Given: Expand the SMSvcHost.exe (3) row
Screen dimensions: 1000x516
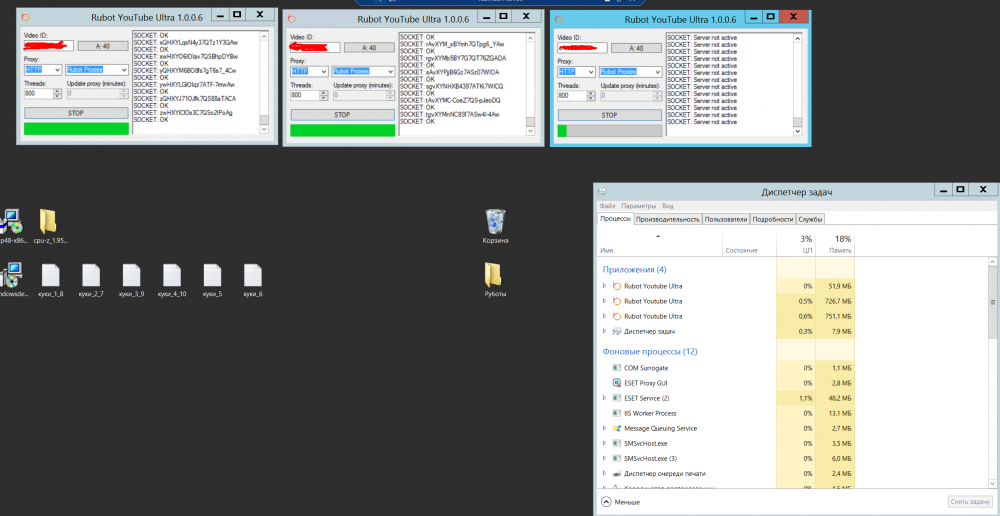Looking at the screenshot, I should [x=605, y=459].
